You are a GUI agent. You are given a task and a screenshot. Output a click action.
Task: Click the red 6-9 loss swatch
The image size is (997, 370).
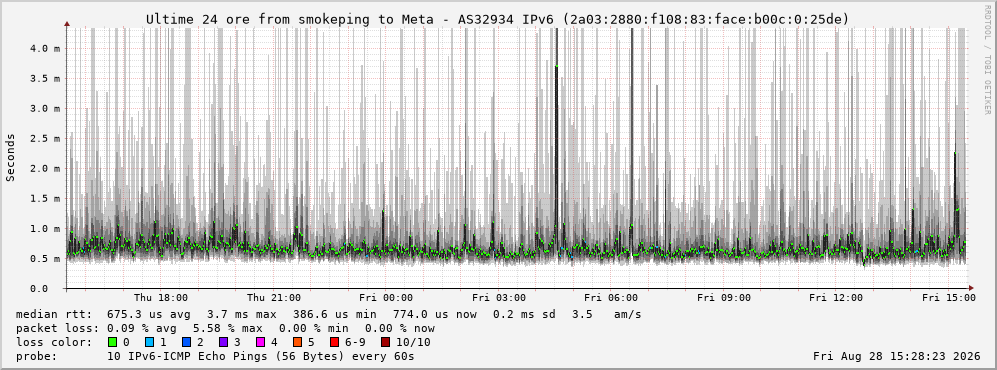click(335, 342)
